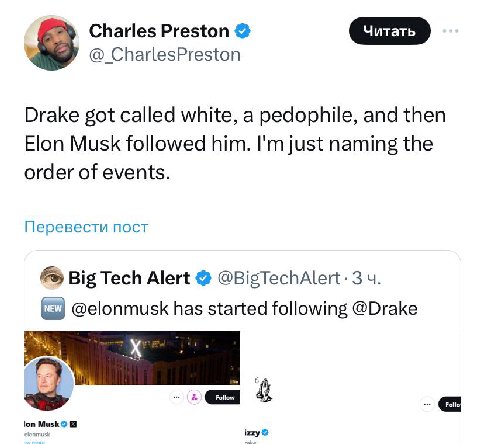Open the ellipsis icon on Drake's profile

[427, 404]
